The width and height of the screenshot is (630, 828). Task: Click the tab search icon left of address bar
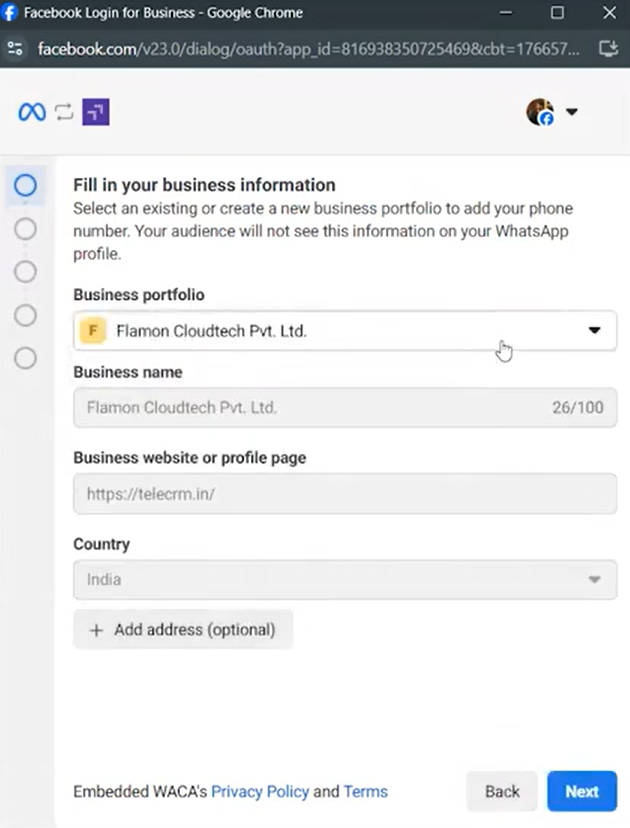14,48
